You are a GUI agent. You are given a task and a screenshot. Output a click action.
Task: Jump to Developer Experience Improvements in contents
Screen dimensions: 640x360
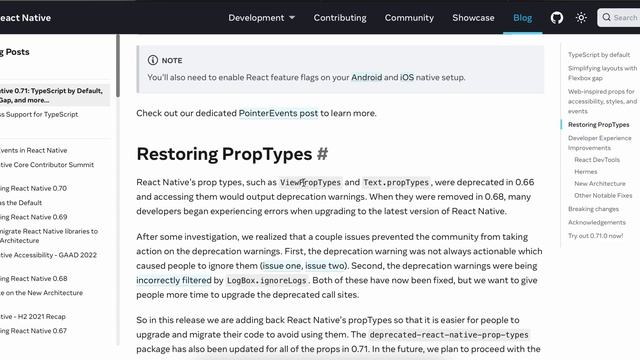click(600, 143)
